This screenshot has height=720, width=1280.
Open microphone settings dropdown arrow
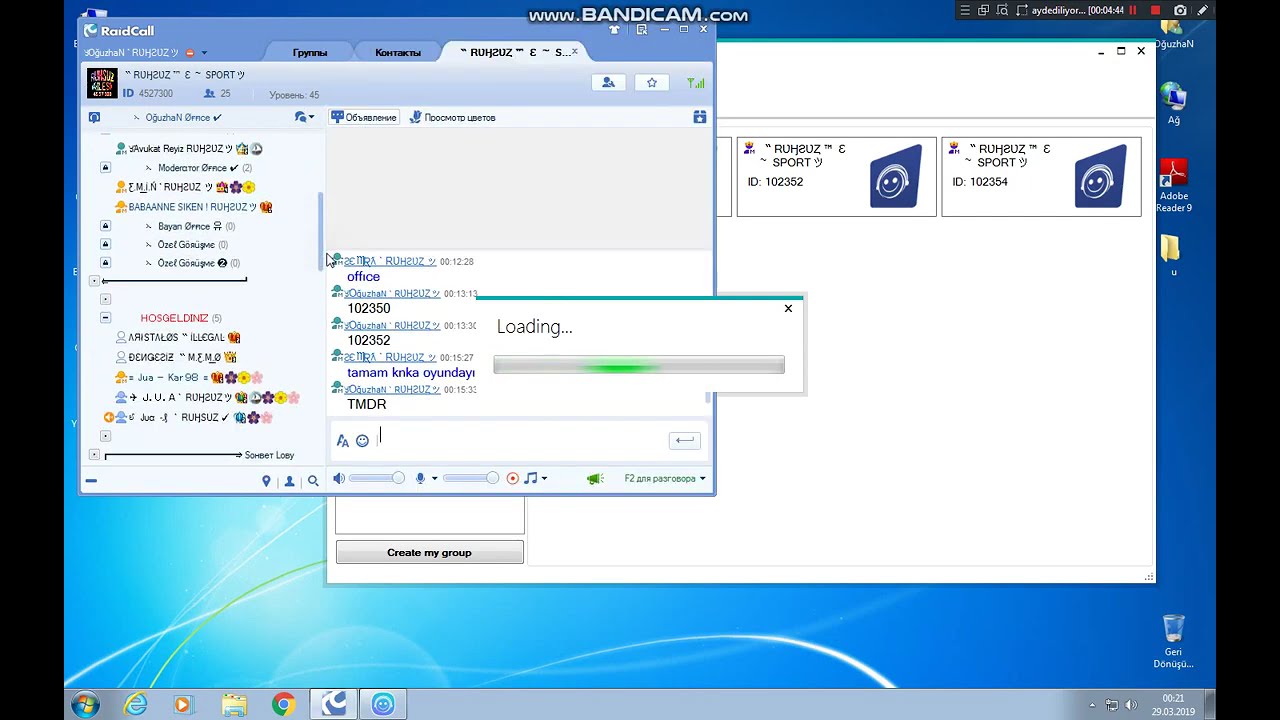click(x=433, y=478)
